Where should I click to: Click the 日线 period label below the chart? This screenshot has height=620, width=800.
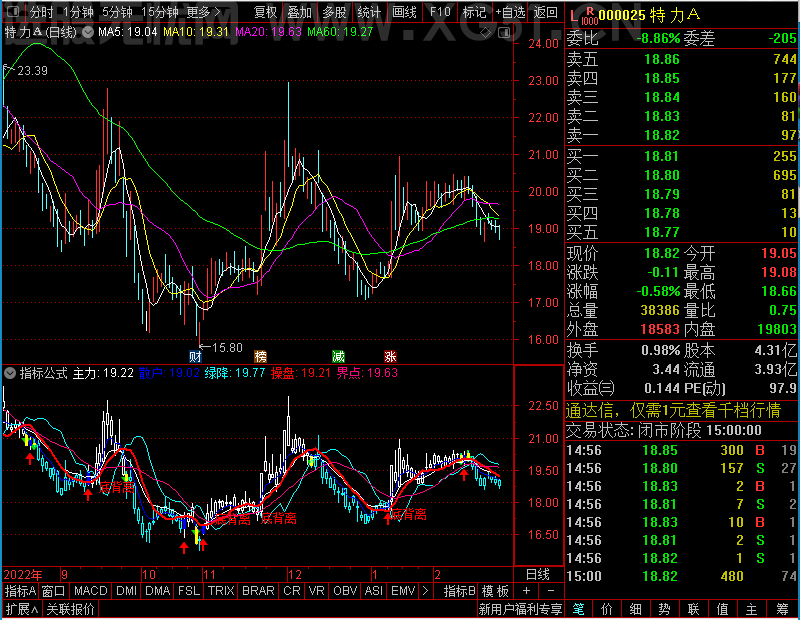pyautogui.click(x=538, y=575)
